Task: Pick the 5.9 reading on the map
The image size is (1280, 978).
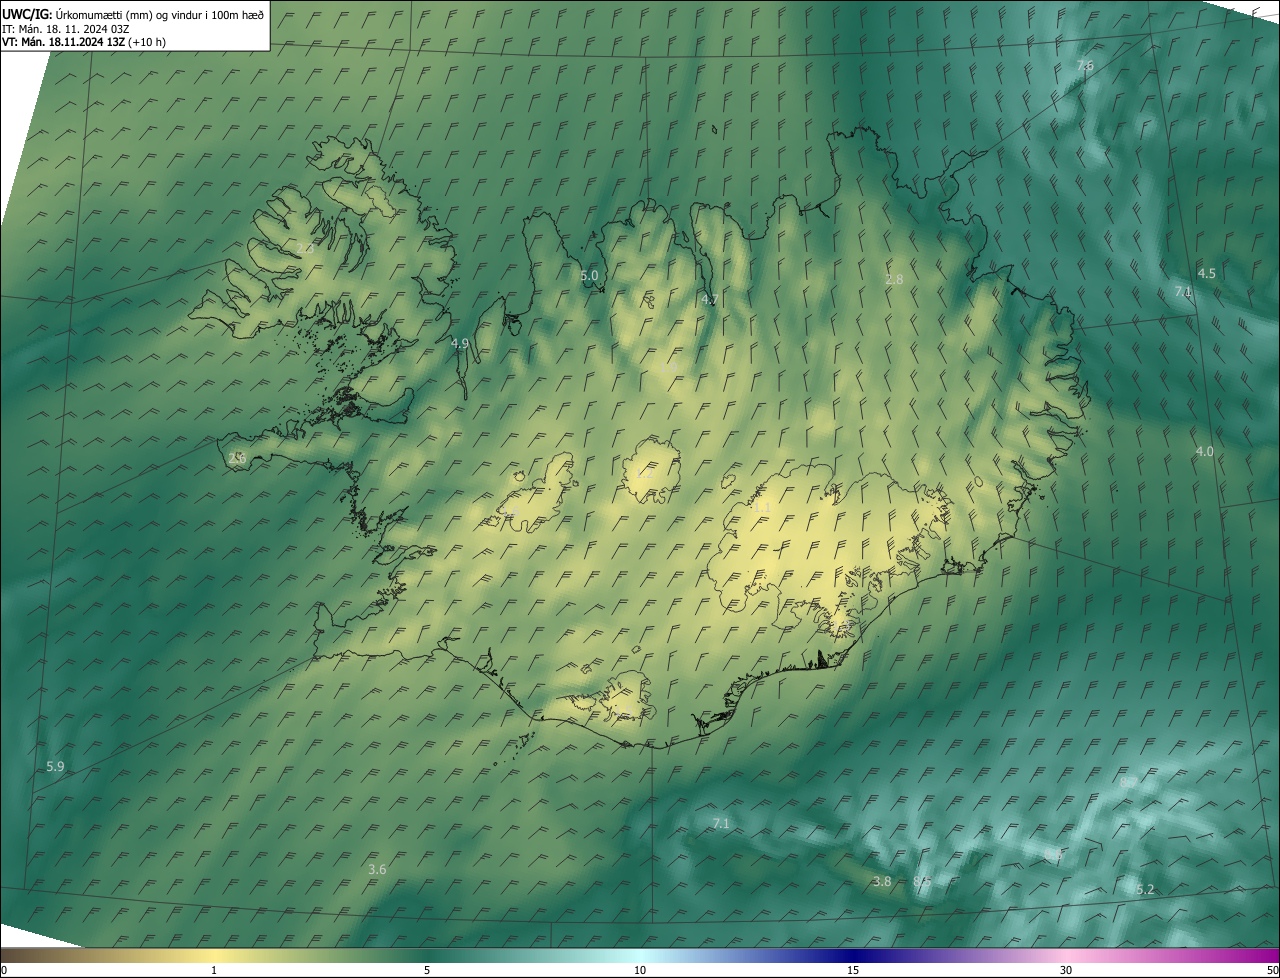Action: (55, 766)
